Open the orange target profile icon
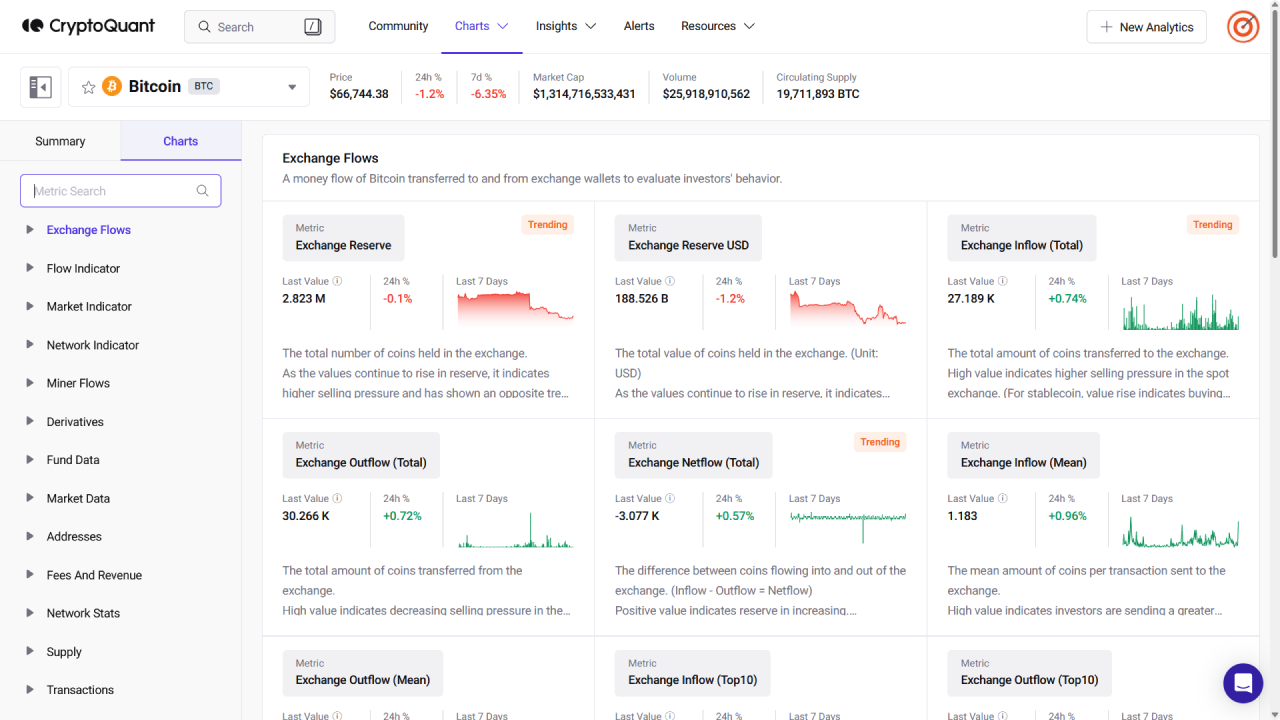 tap(1243, 27)
